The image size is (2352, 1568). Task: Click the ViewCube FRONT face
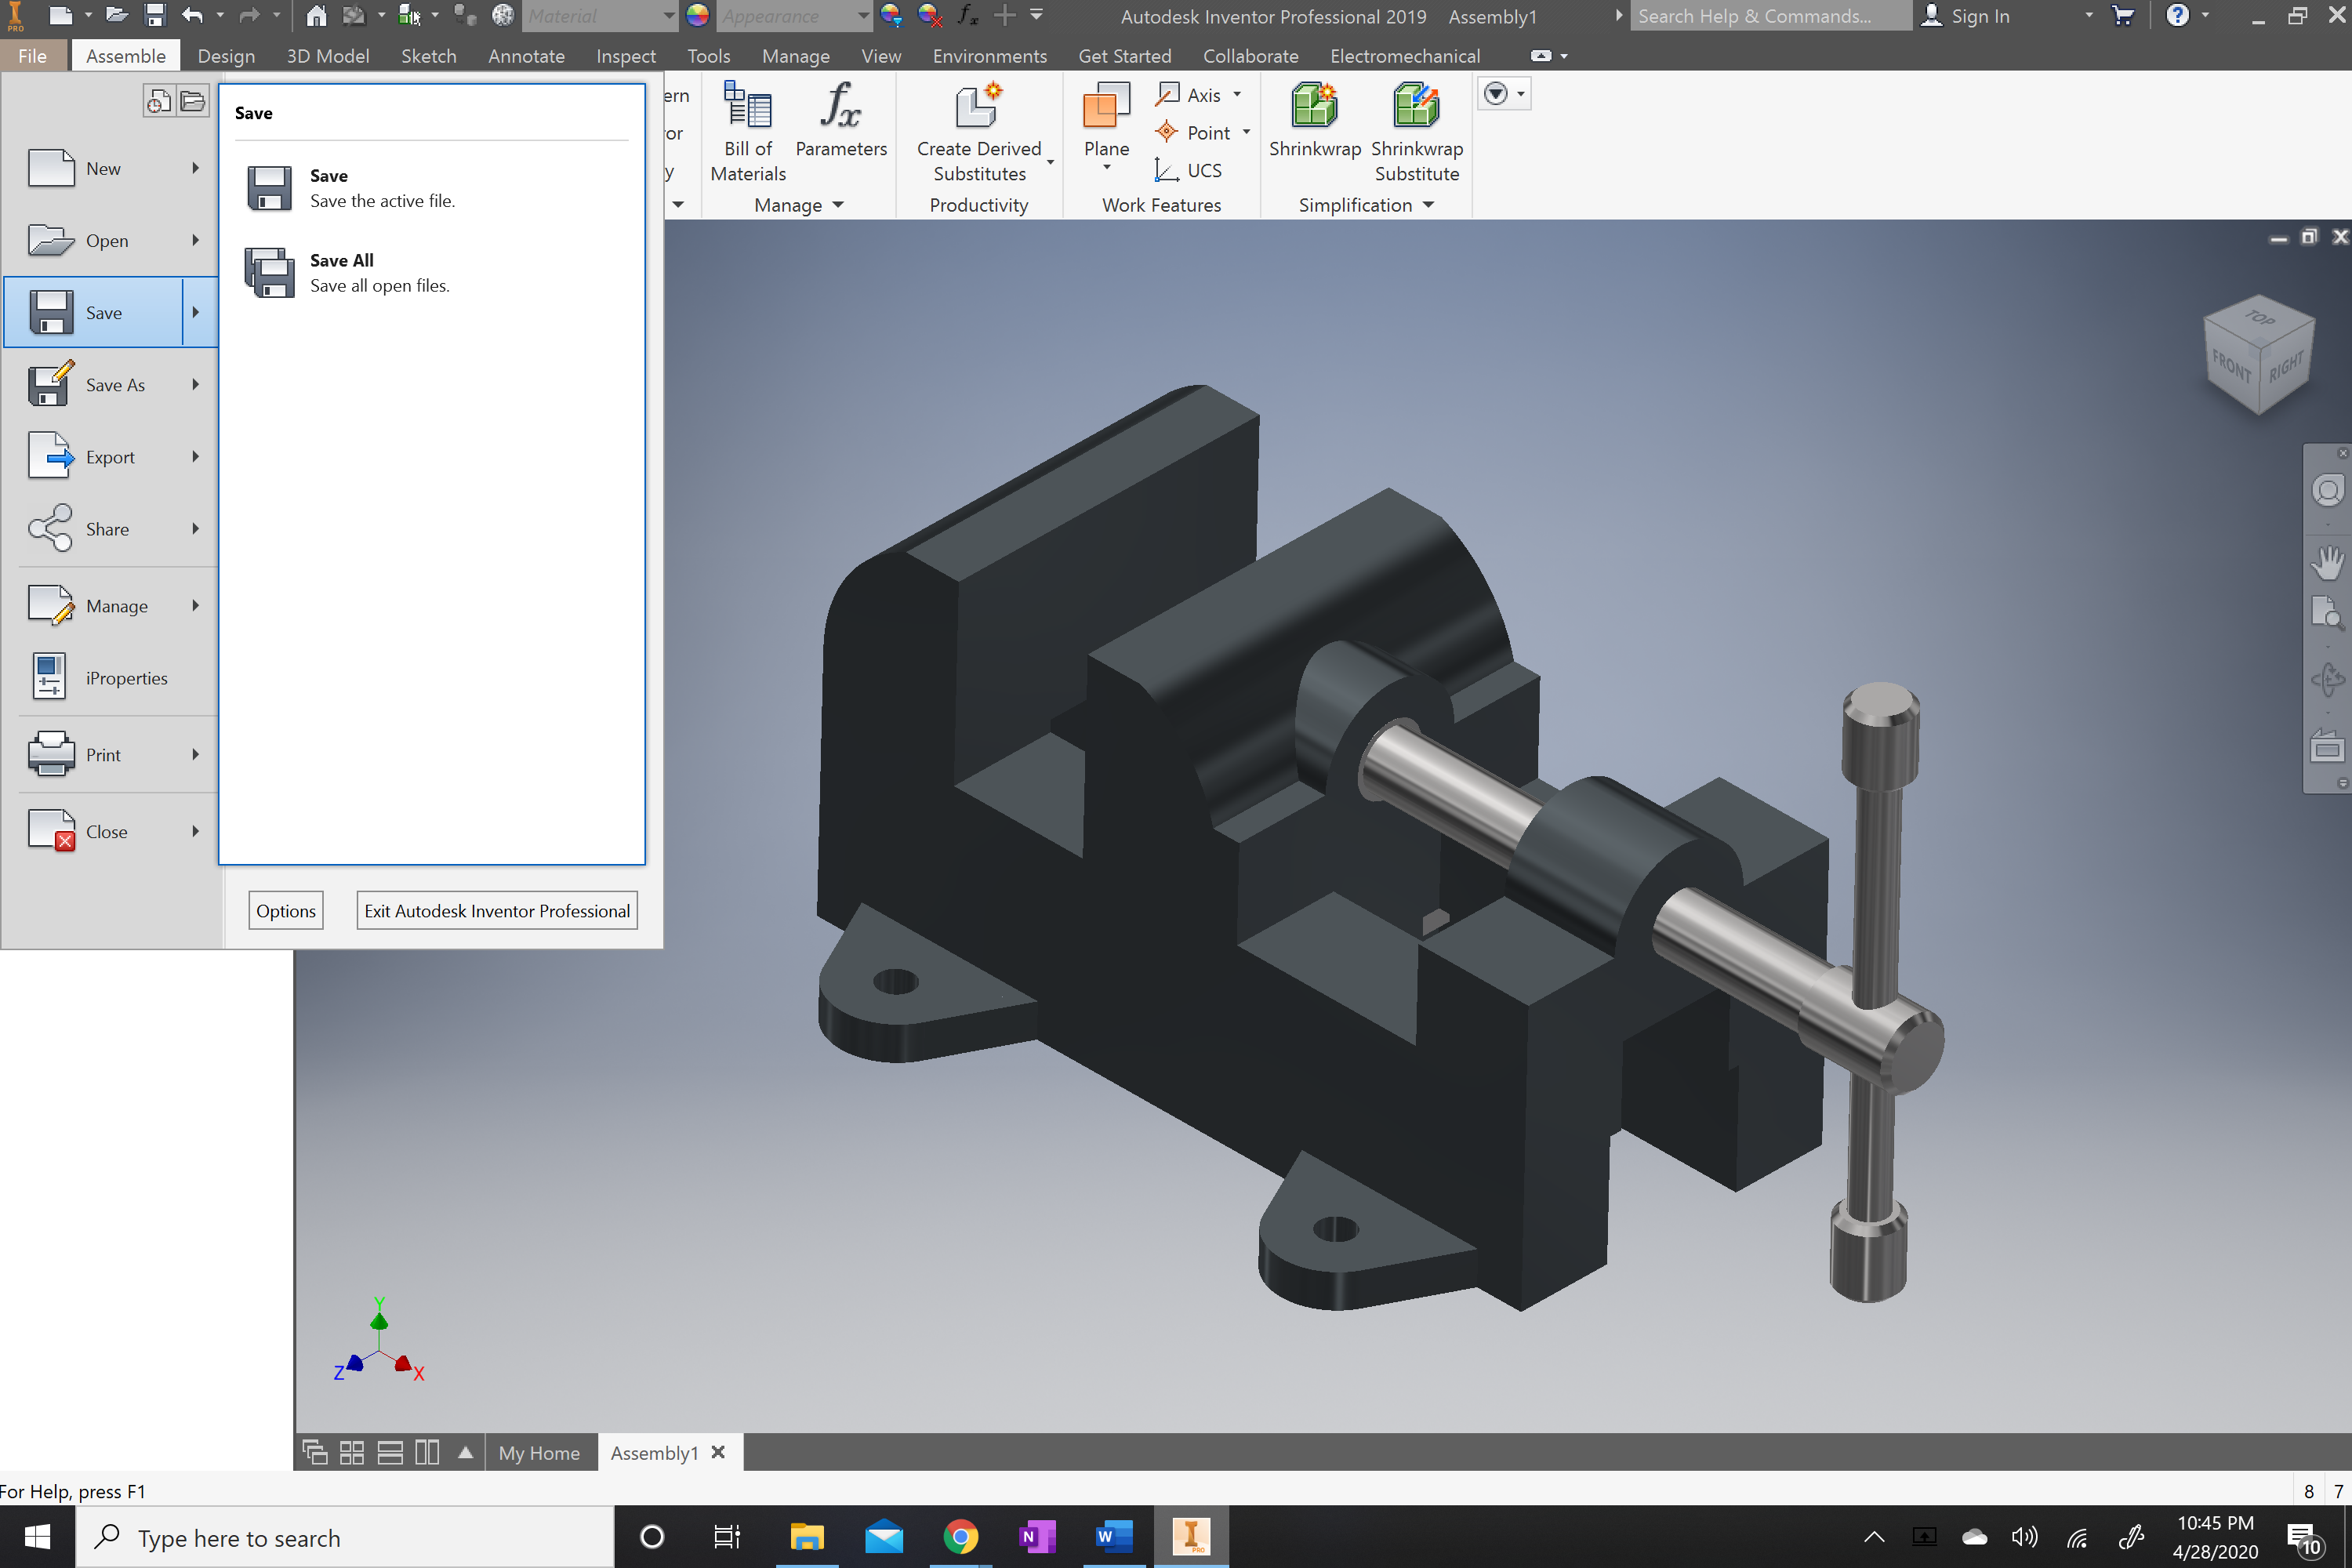tap(2231, 365)
